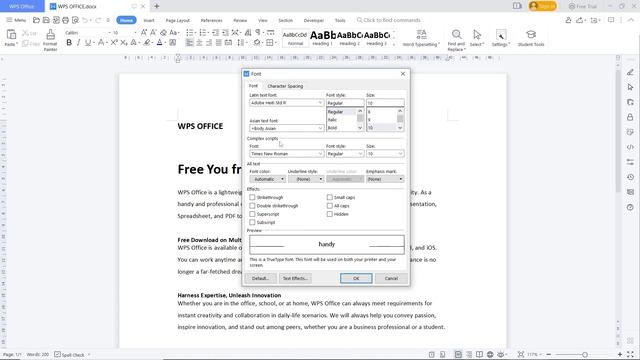
Task: Open the Review ribbon tab
Action: tap(240, 20)
